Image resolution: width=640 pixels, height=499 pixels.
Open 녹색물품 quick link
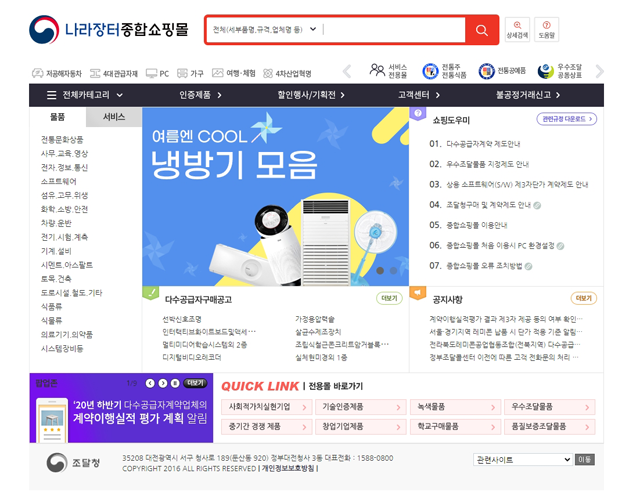click(456, 407)
